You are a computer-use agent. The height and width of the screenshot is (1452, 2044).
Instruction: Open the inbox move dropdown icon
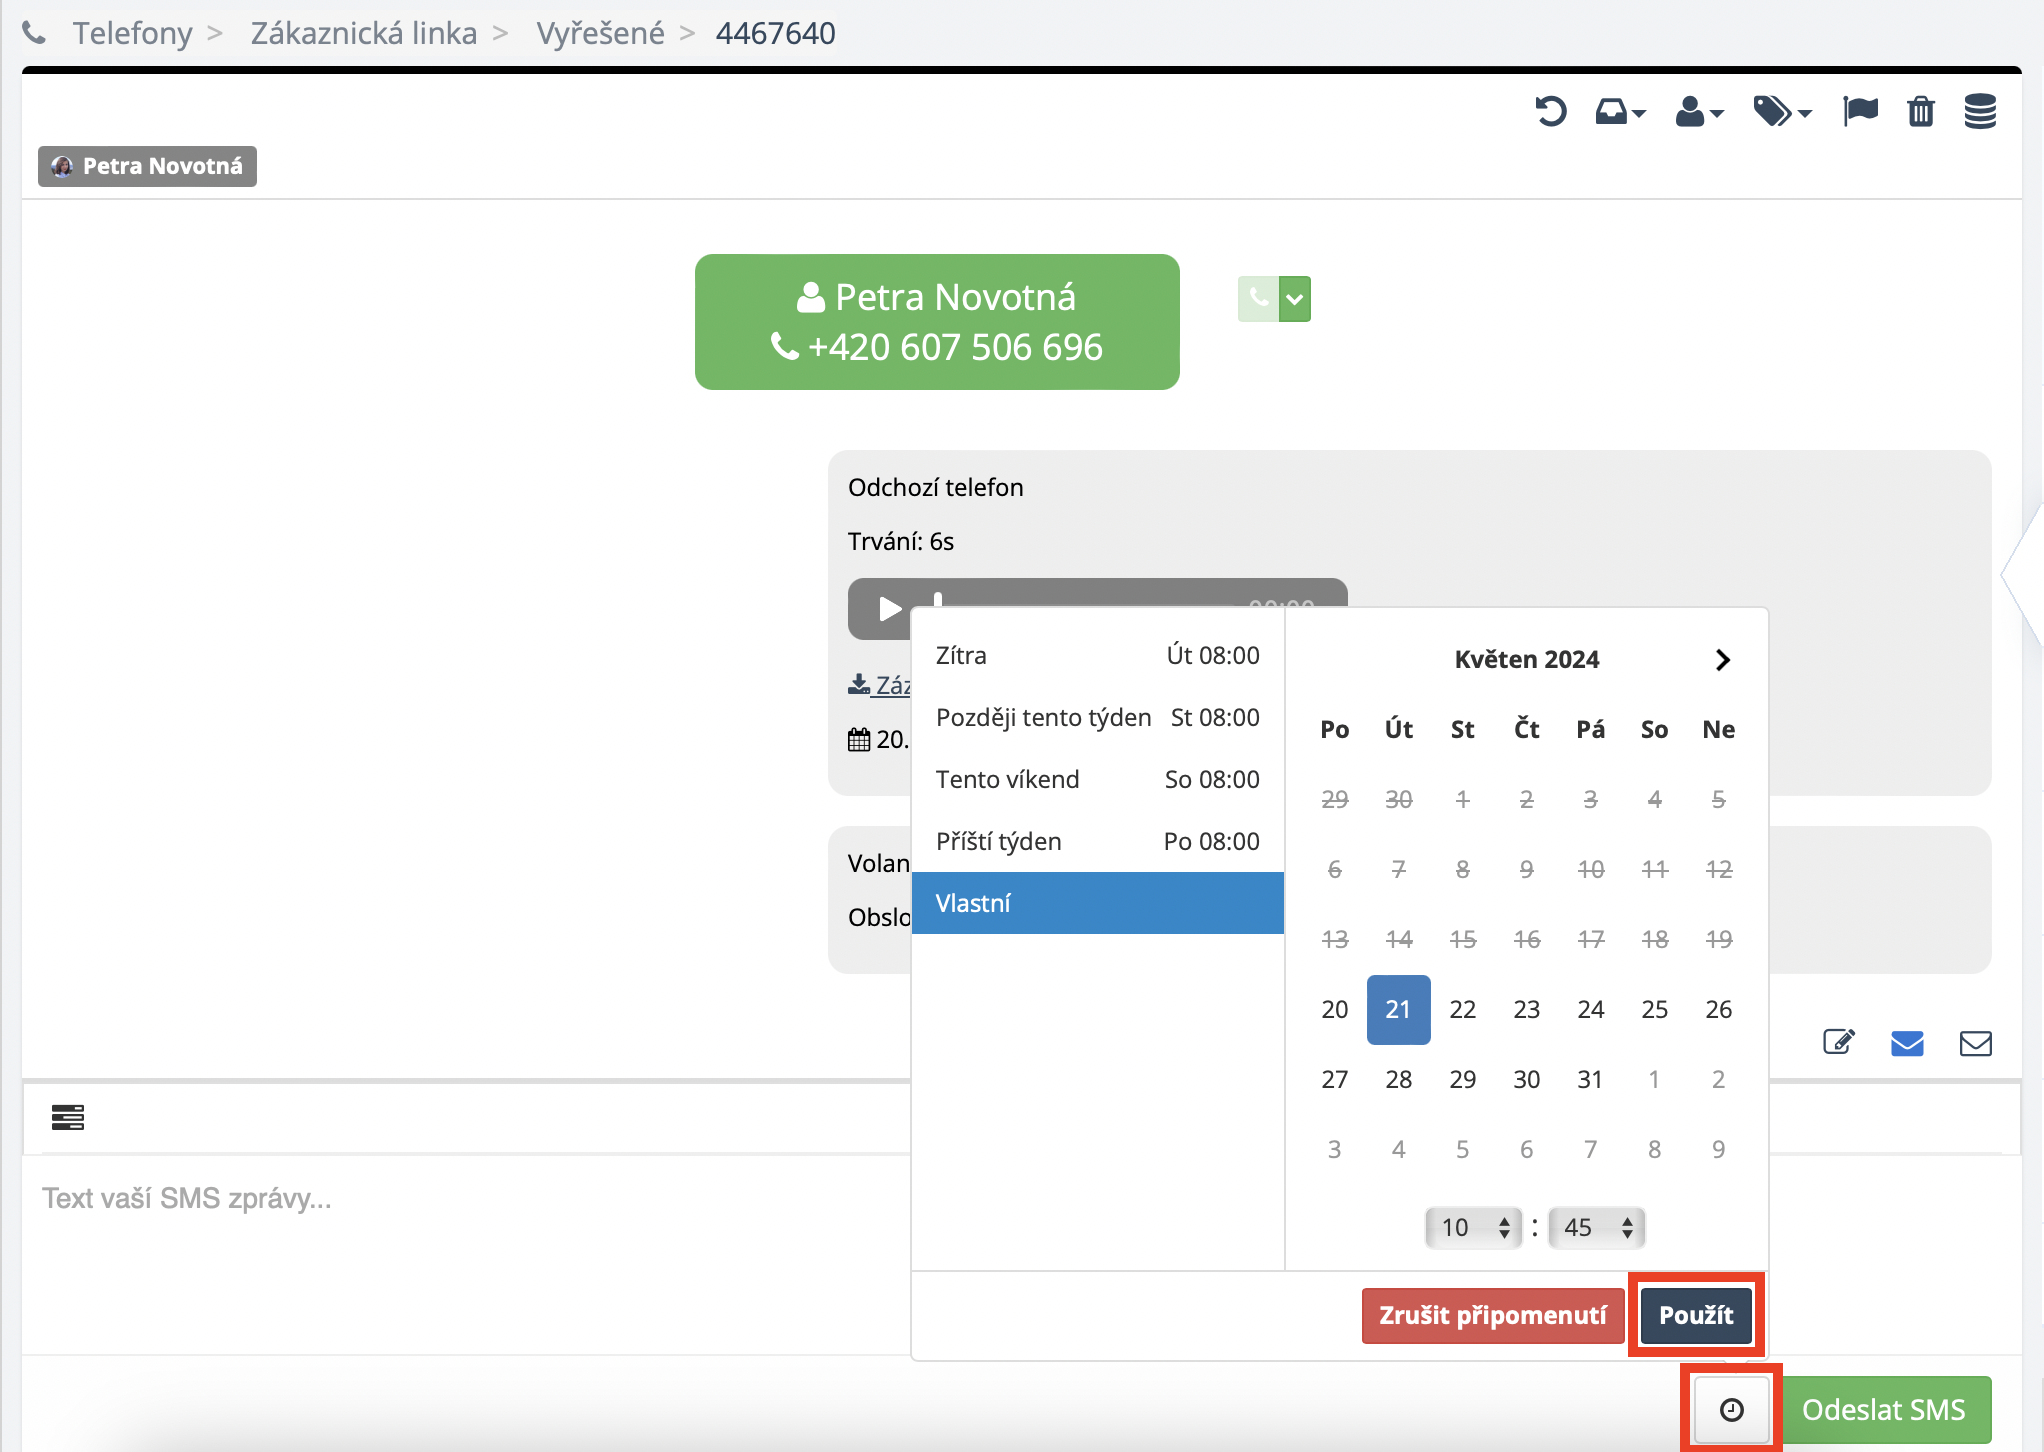pyautogui.click(x=1620, y=111)
